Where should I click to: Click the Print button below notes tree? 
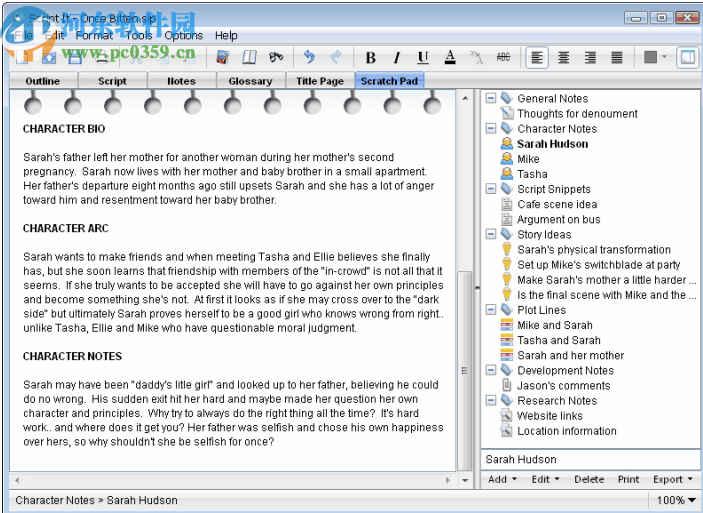tap(628, 479)
